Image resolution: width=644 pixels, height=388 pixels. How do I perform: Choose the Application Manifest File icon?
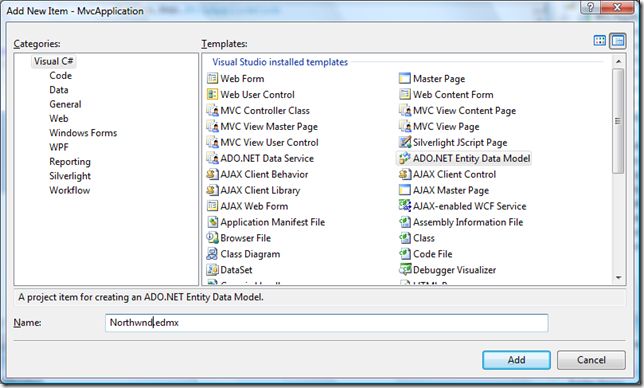click(x=212, y=222)
